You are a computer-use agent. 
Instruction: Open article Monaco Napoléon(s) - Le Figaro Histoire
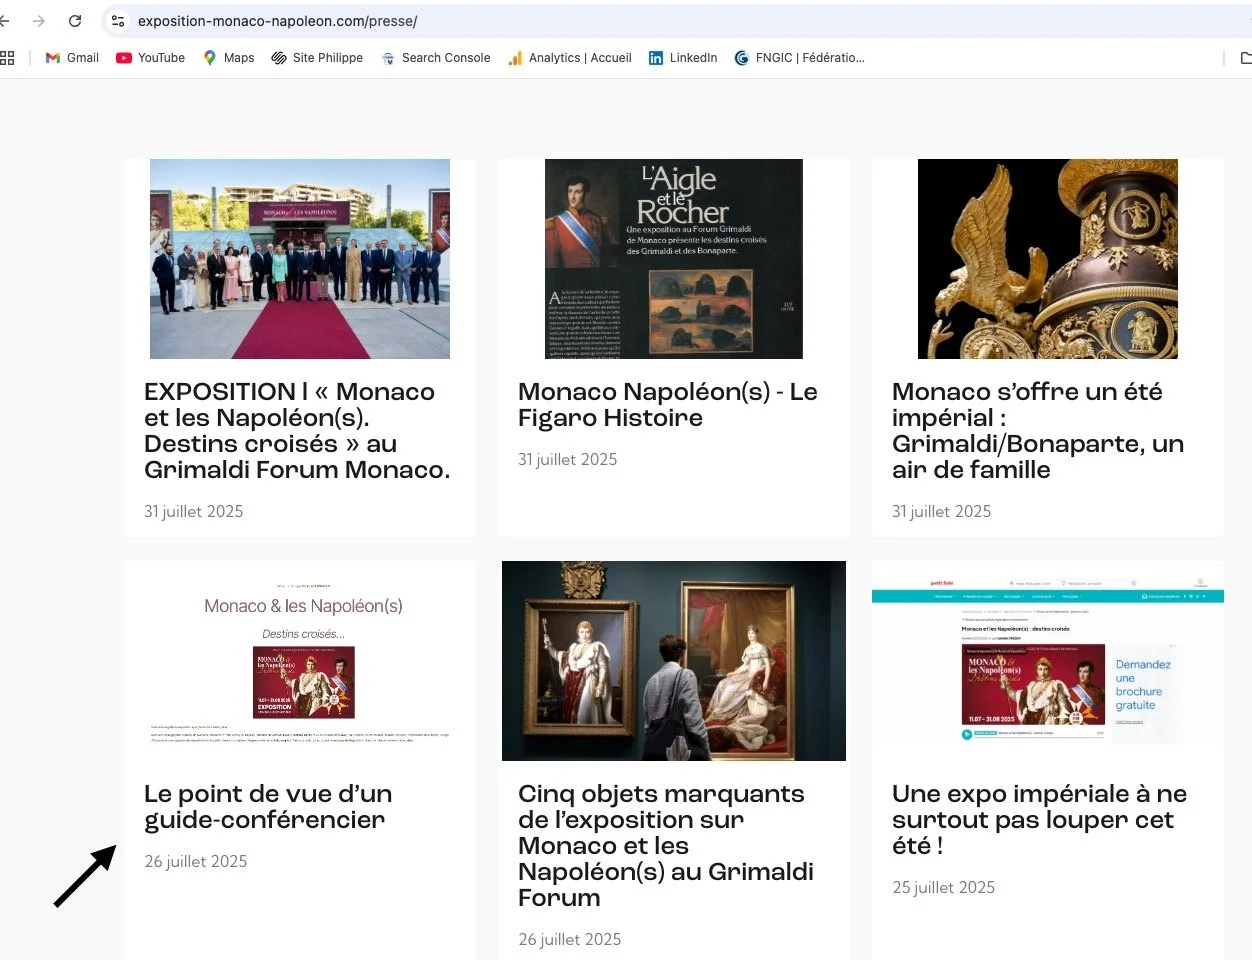(668, 404)
